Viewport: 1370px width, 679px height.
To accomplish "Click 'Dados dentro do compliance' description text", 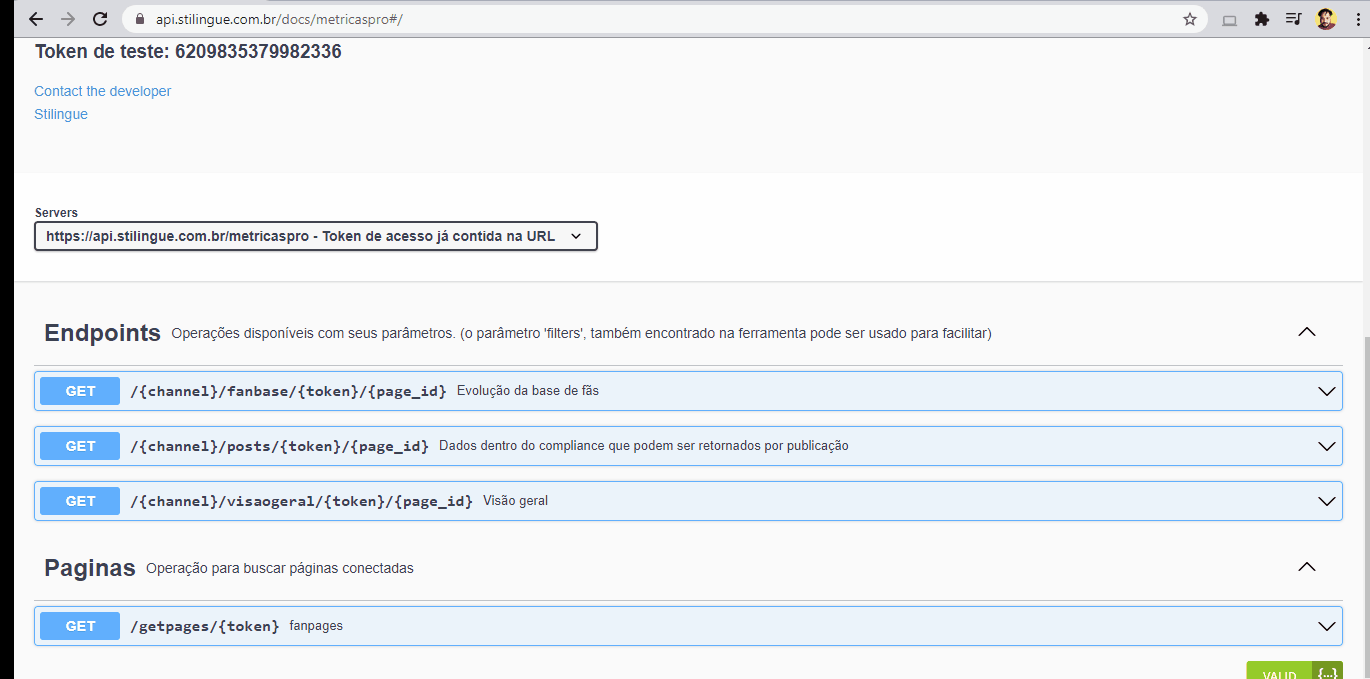I will click(x=644, y=446).
